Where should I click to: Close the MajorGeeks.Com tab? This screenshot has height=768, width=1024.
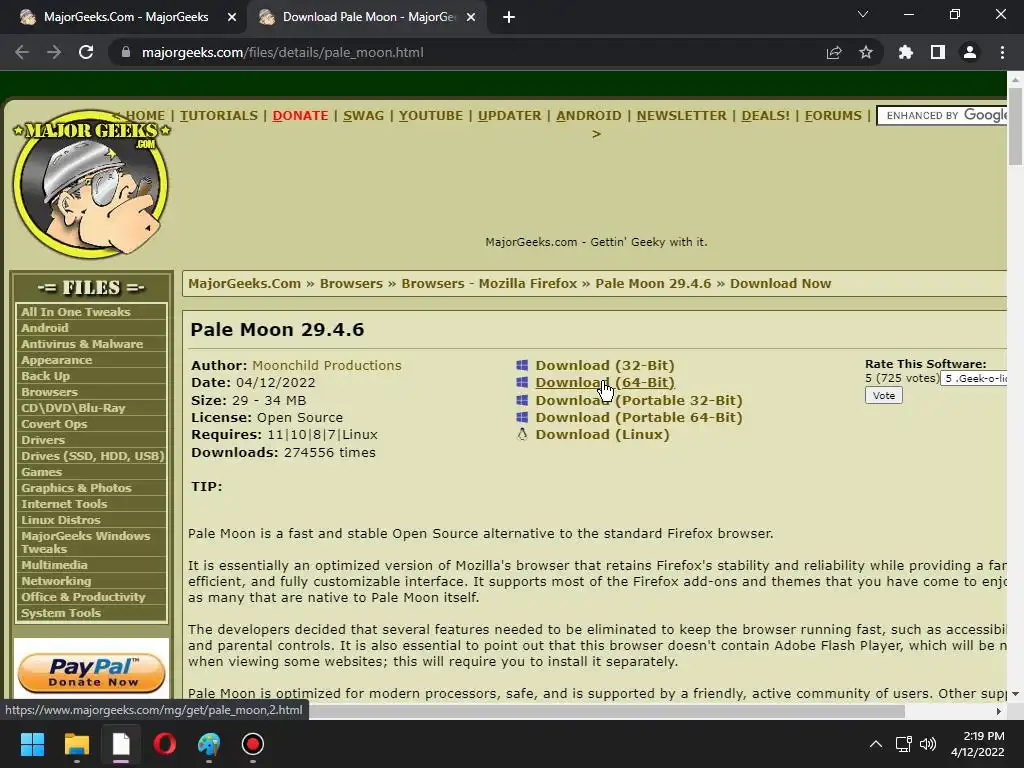(232, 17)
